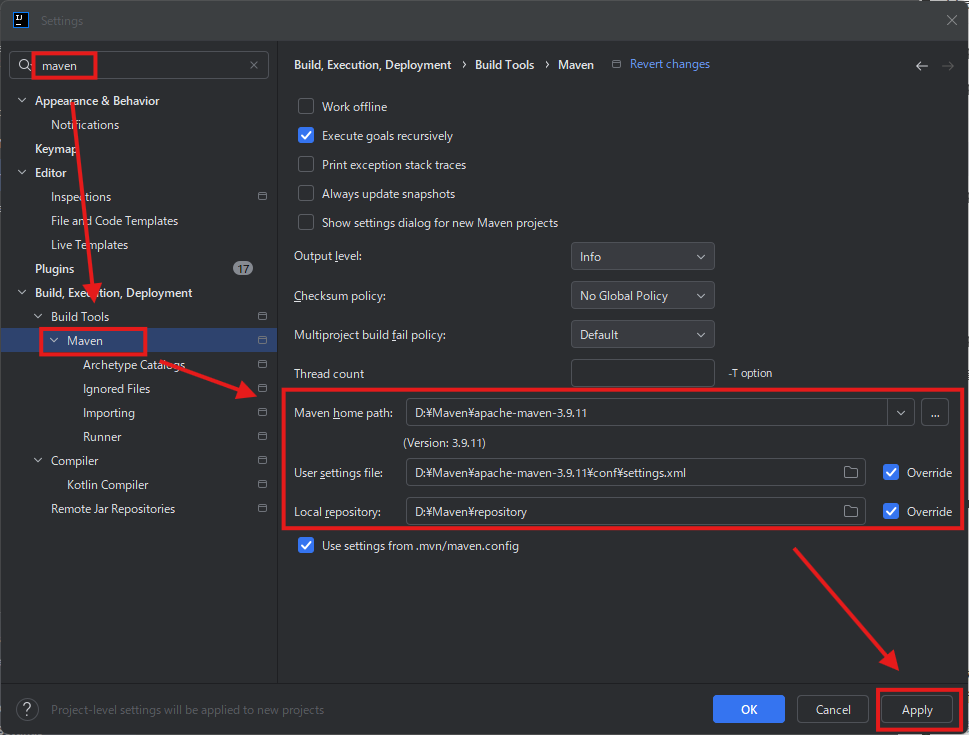
Task: Close the Settings dialog
Action: tap(951, 20)
